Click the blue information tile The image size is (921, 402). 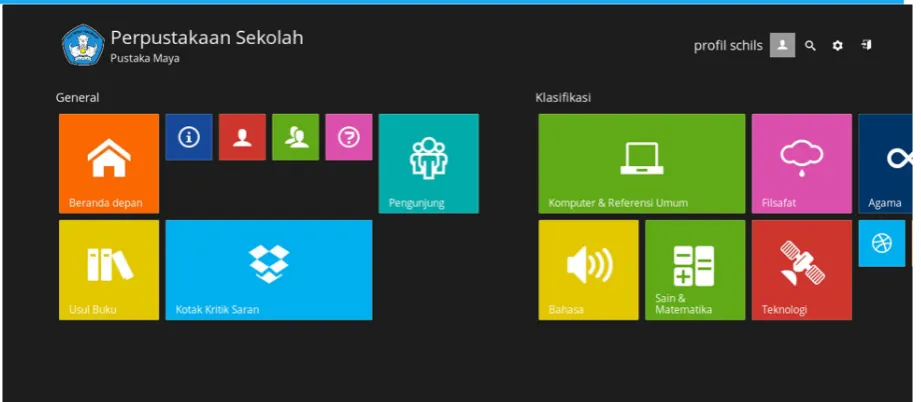189,137
